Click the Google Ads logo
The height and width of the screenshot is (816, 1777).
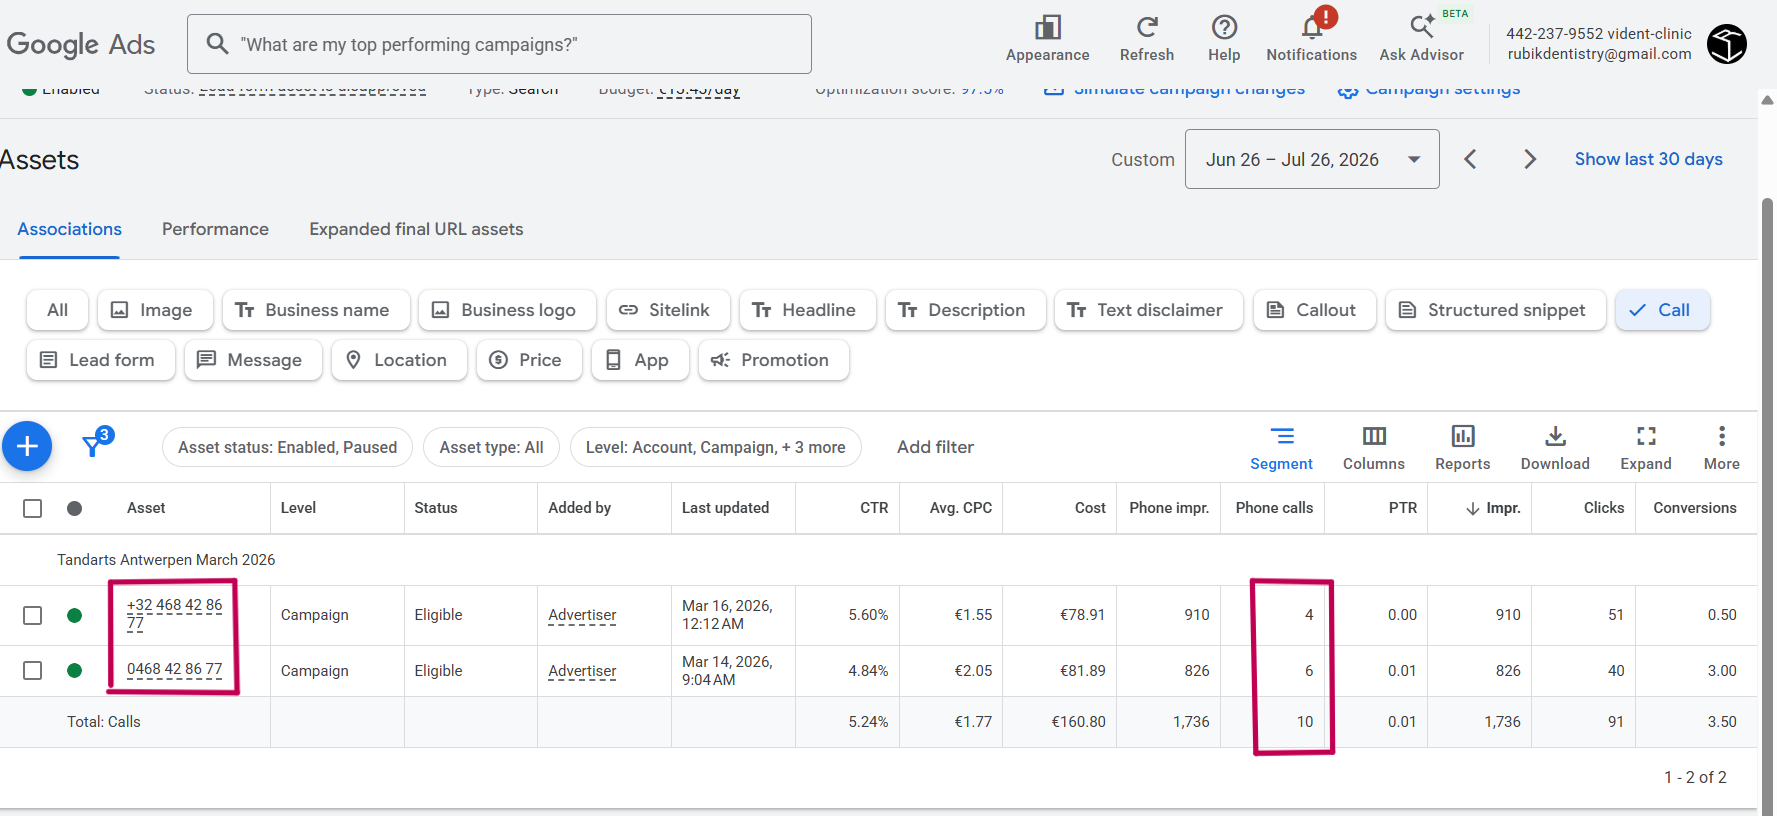pos(81,44)
